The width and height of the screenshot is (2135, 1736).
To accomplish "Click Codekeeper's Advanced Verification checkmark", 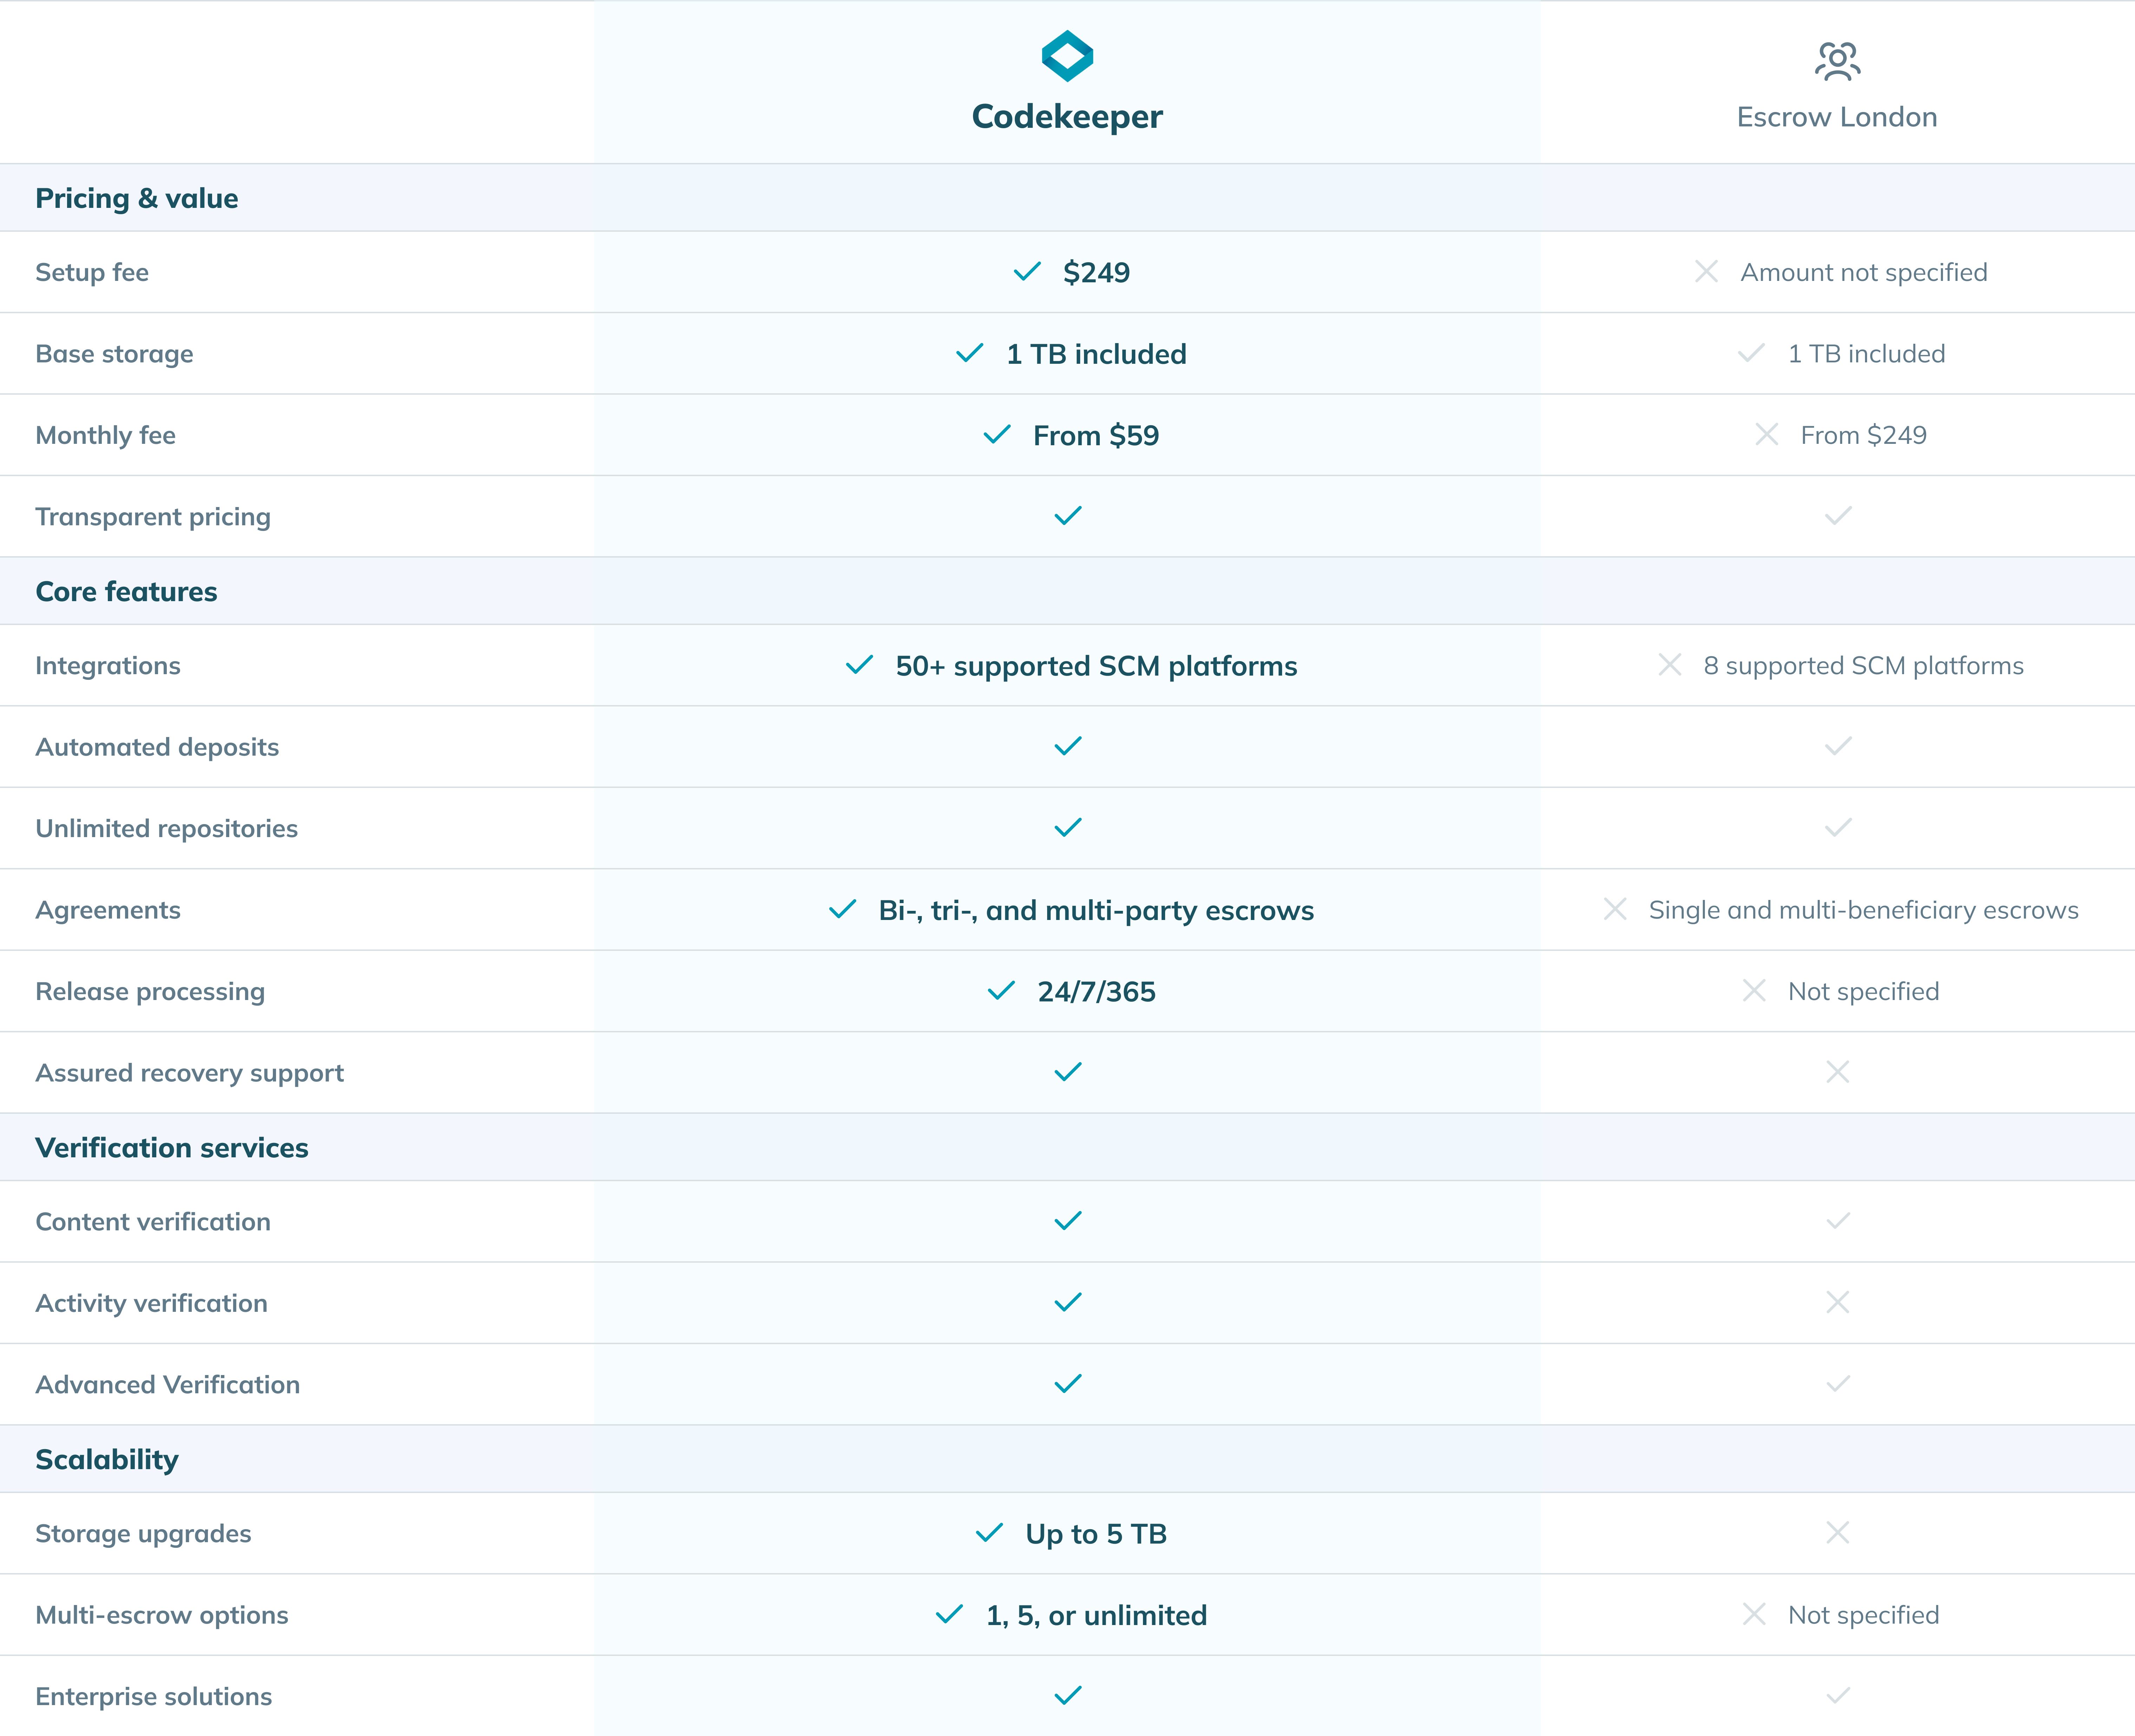I will click(1068, 1384).
